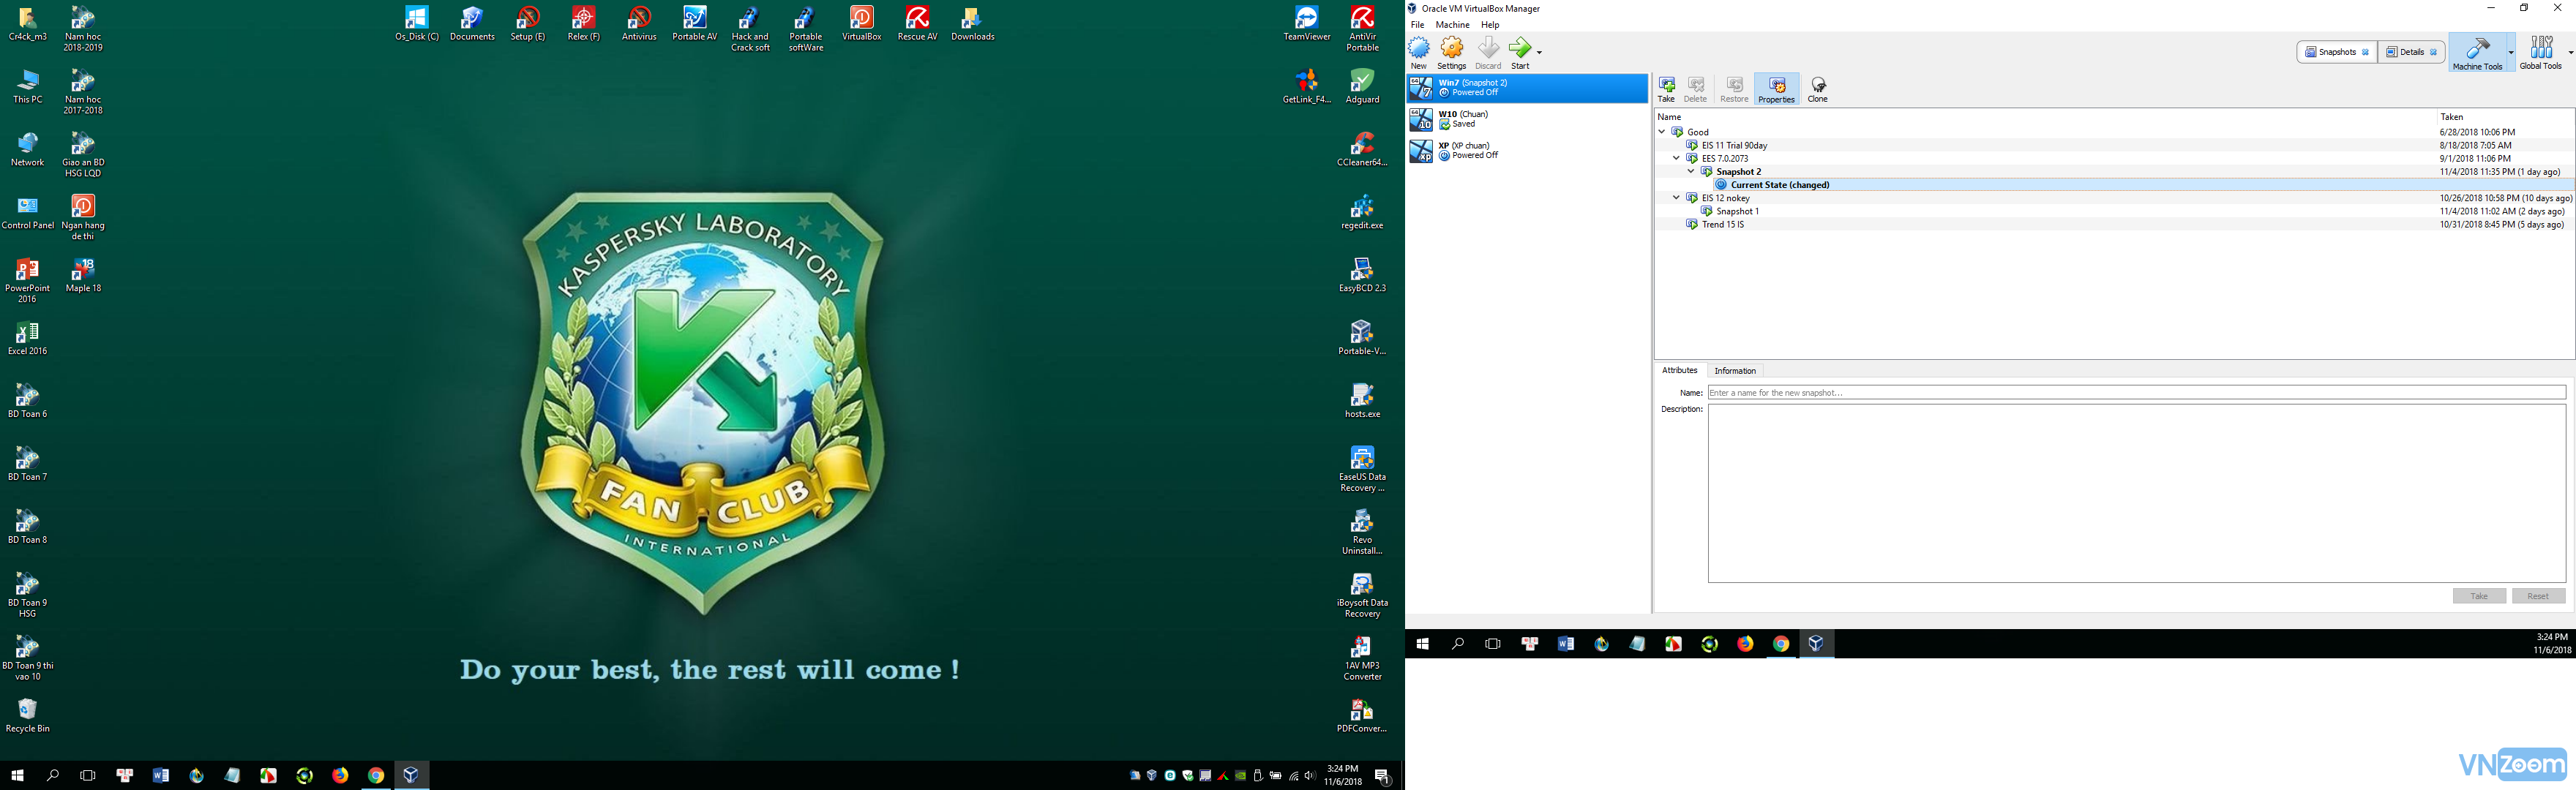The height and width of the screenshot is (790, 2576).
Task: Open the VirtualBox desktop shortcut
Action: [861, 24]
